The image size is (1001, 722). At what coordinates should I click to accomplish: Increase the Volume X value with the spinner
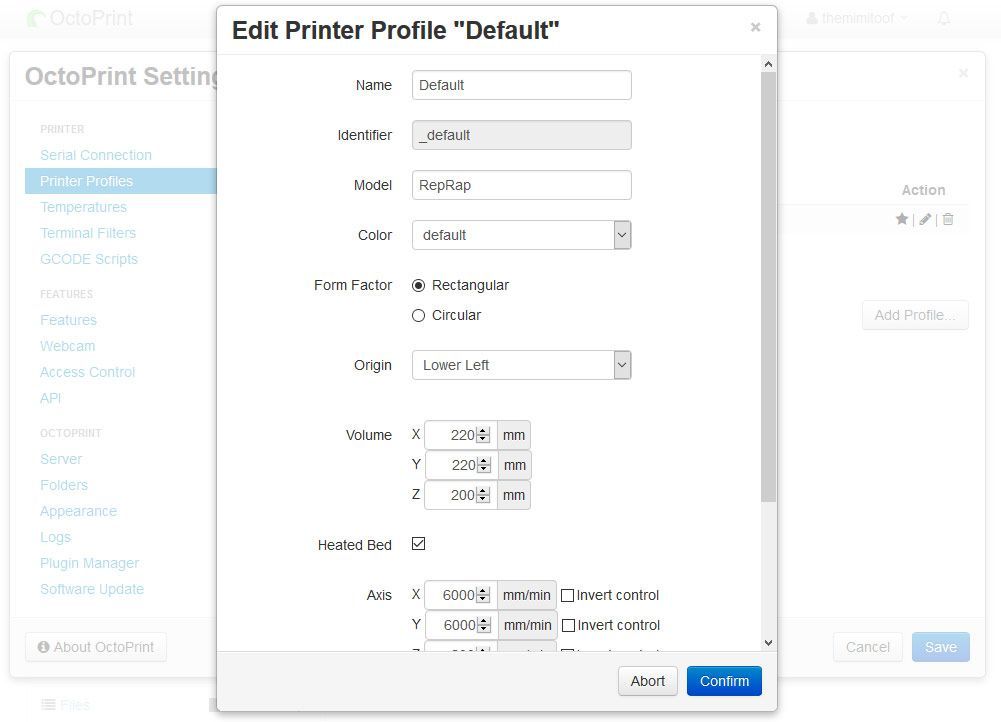(x=483, y=431)
